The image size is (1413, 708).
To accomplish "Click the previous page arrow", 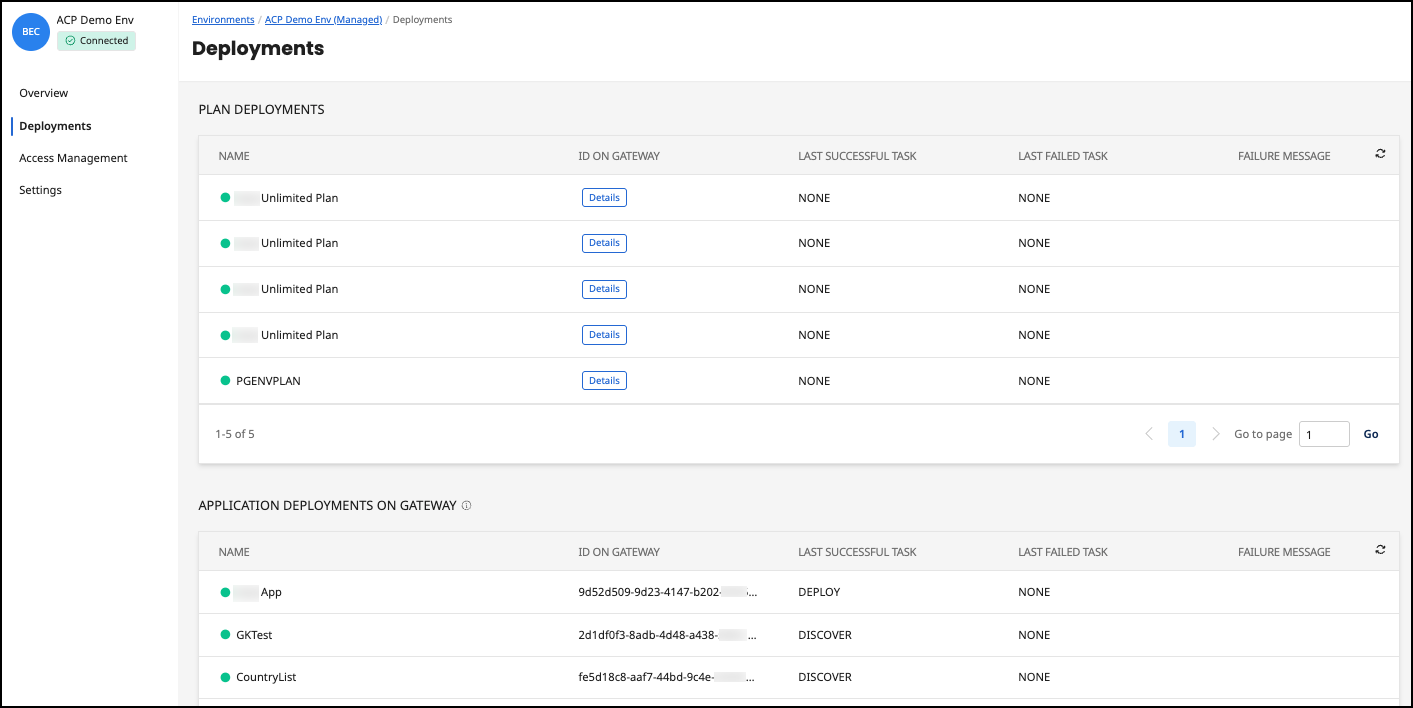I will (x=1148, y=433).
